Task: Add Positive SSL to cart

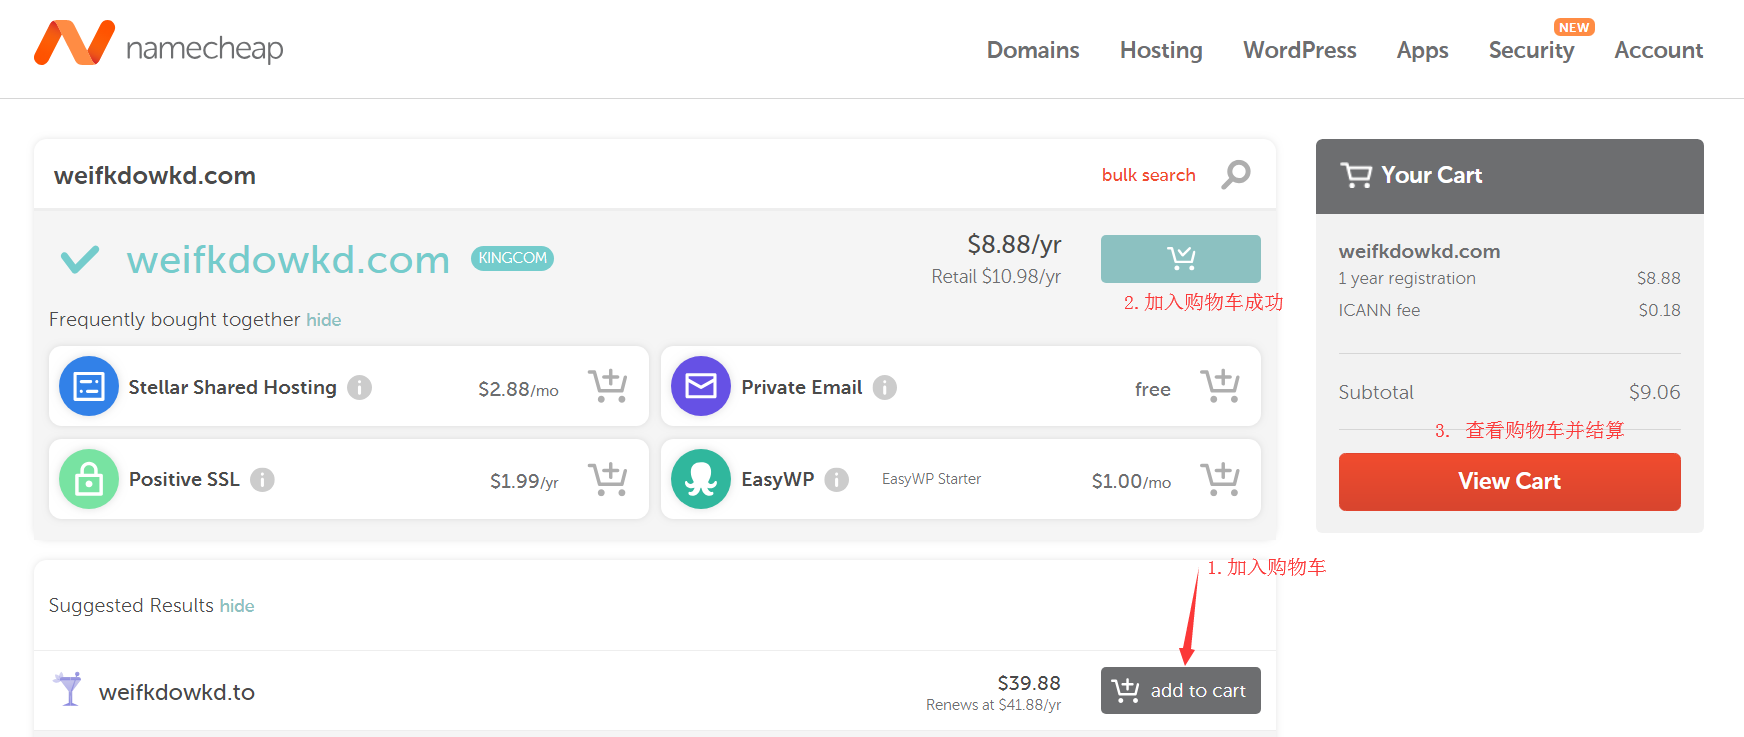Action: point(607,479)
